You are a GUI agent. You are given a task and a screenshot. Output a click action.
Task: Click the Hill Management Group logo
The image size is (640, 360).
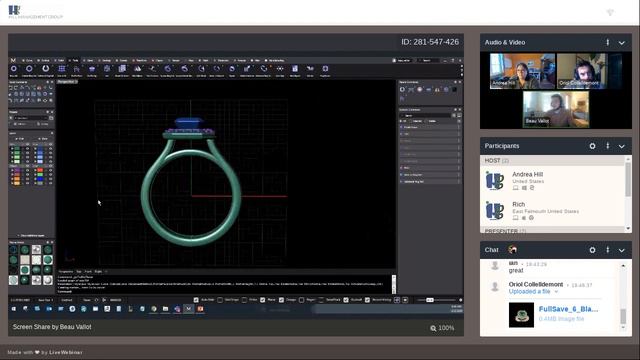(35, 12)
